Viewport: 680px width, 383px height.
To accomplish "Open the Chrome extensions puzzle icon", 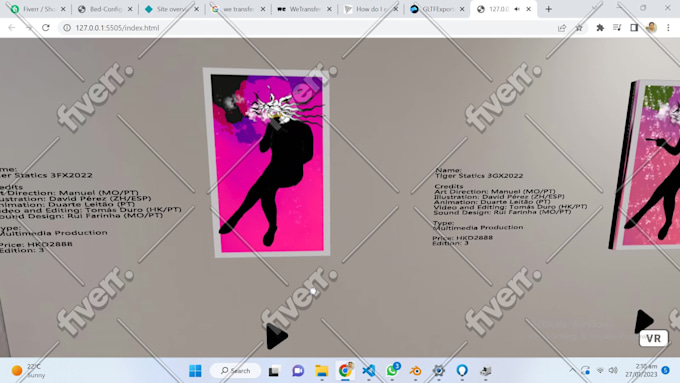I will (x=600, y=28).
